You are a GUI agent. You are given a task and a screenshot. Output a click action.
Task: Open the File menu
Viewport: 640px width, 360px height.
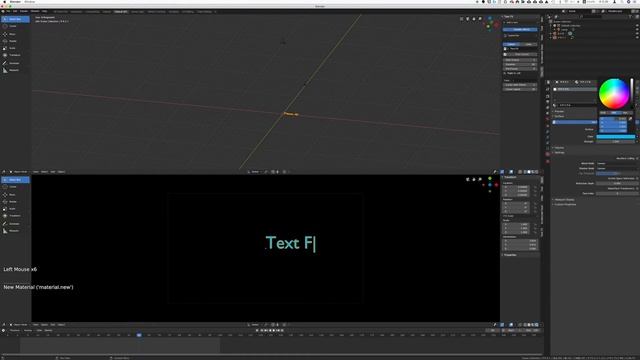[8, 11]
